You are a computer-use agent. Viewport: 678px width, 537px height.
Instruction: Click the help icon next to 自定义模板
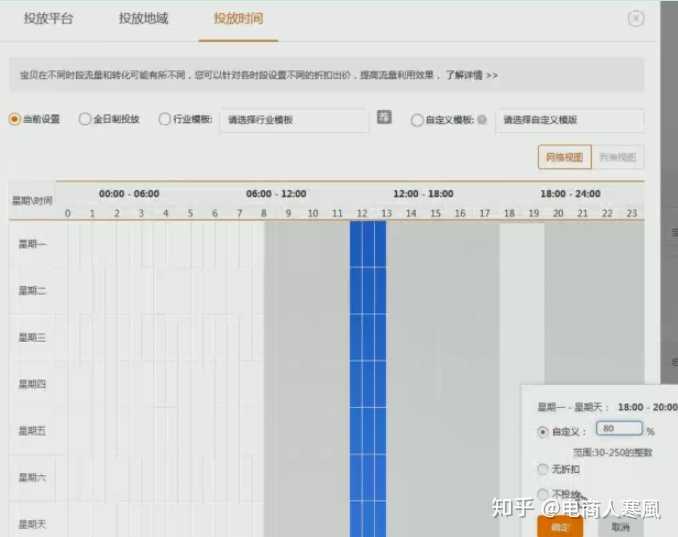tap(482, 120)
